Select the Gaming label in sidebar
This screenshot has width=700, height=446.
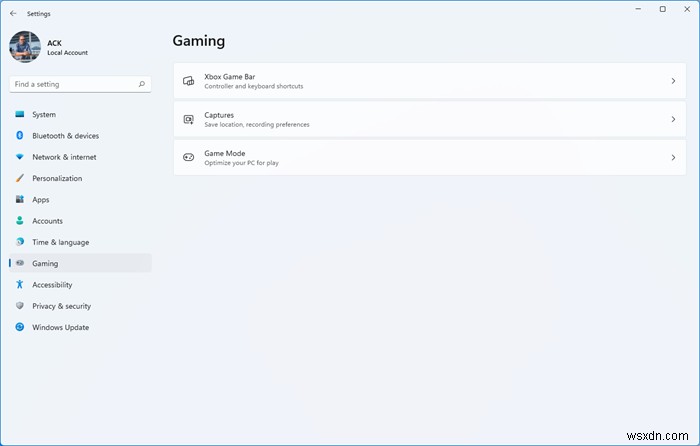[x=45, y=263]
